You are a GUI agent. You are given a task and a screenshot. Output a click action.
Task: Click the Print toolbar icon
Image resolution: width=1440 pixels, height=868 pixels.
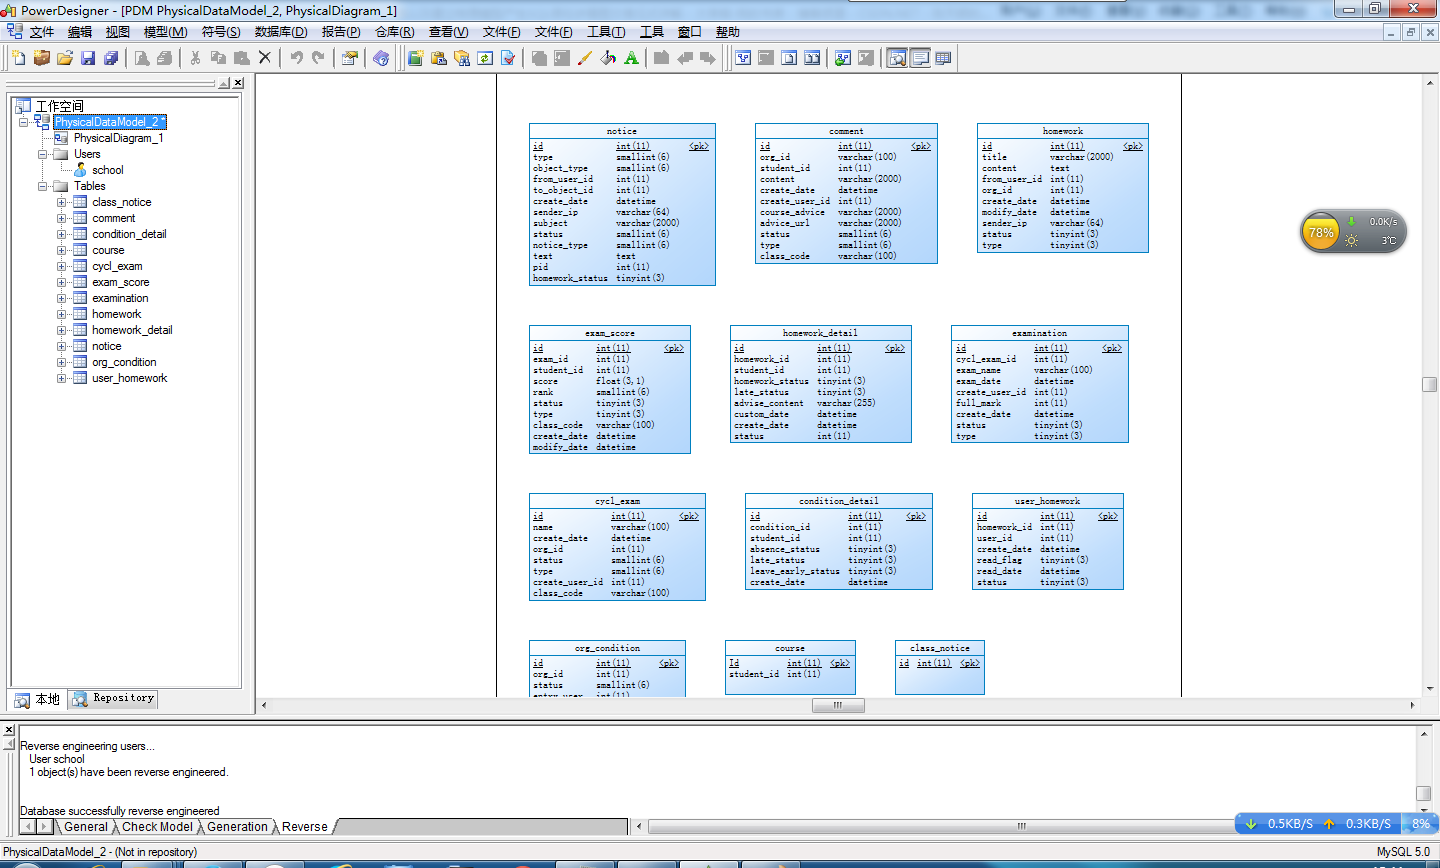(x=165, y=58)
